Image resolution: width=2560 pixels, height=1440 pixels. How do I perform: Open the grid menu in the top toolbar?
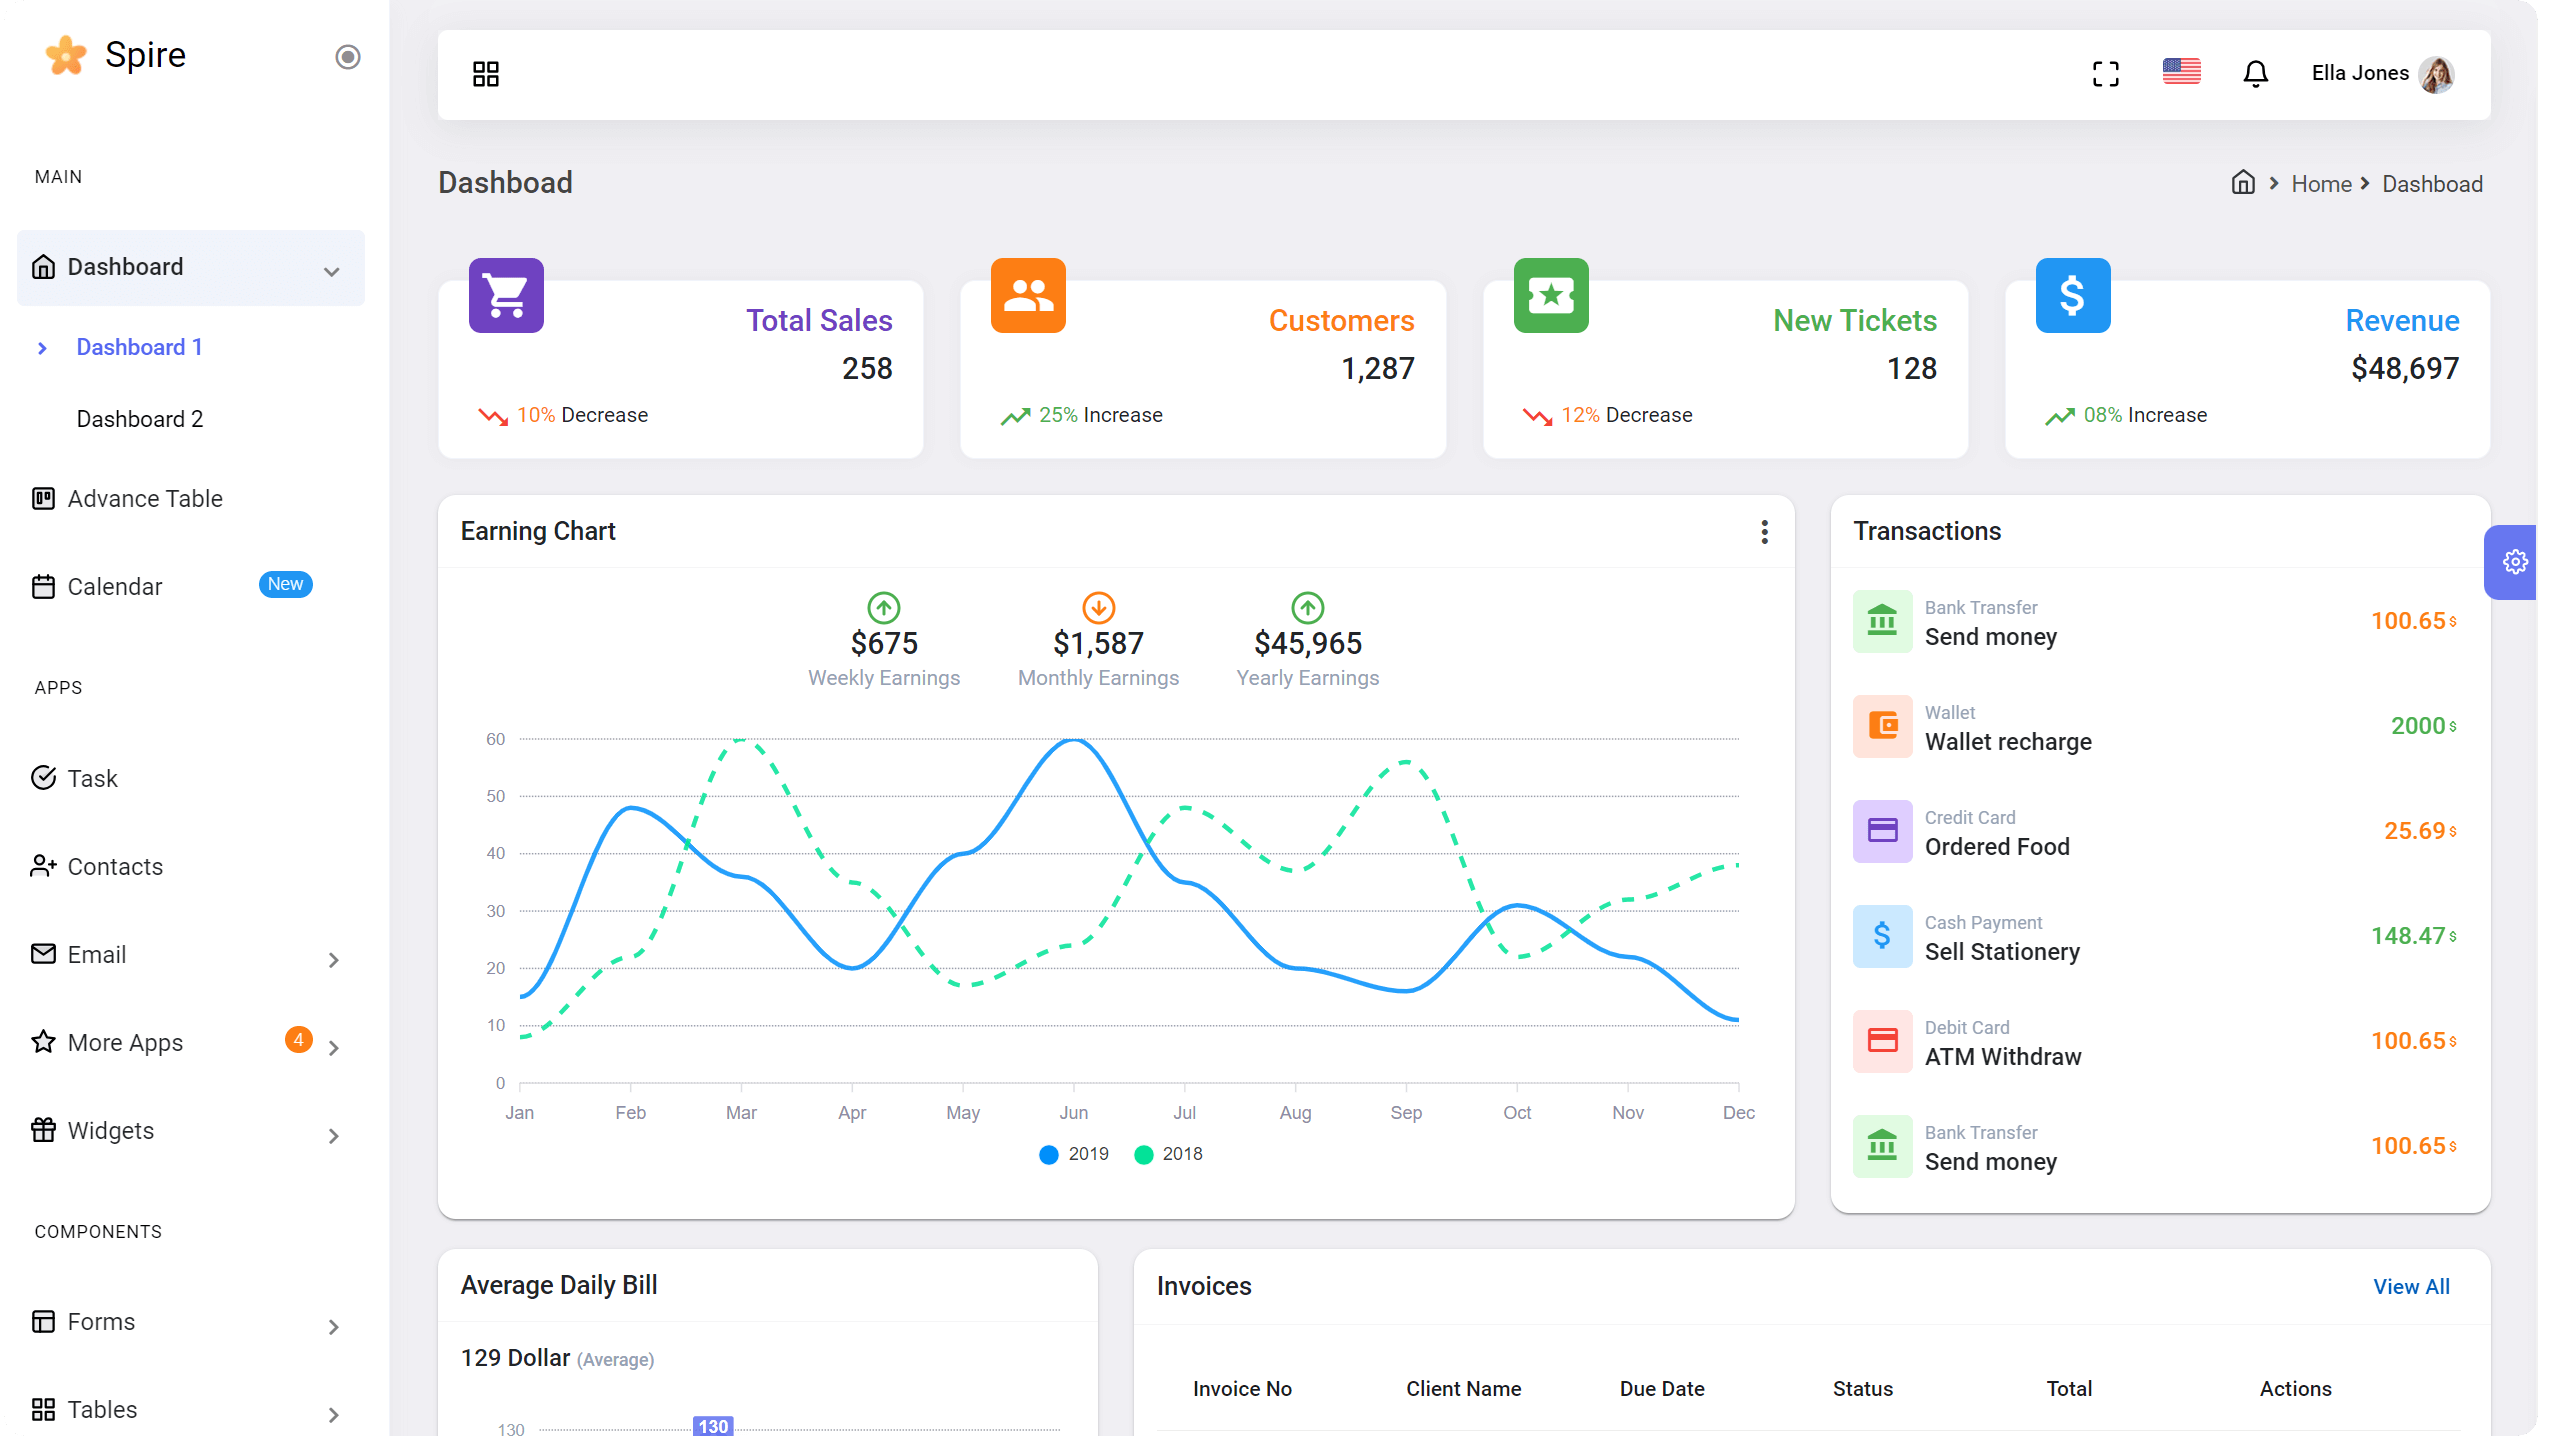click(x=485, y=73)
